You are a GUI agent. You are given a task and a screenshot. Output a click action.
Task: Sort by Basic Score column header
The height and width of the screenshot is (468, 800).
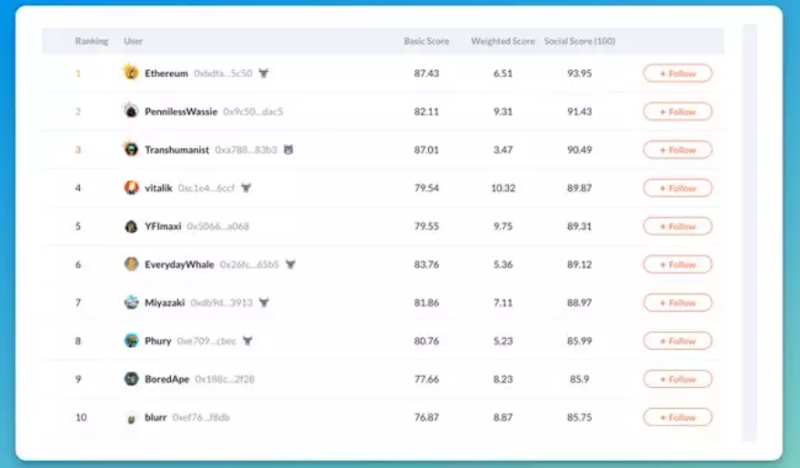427,41
